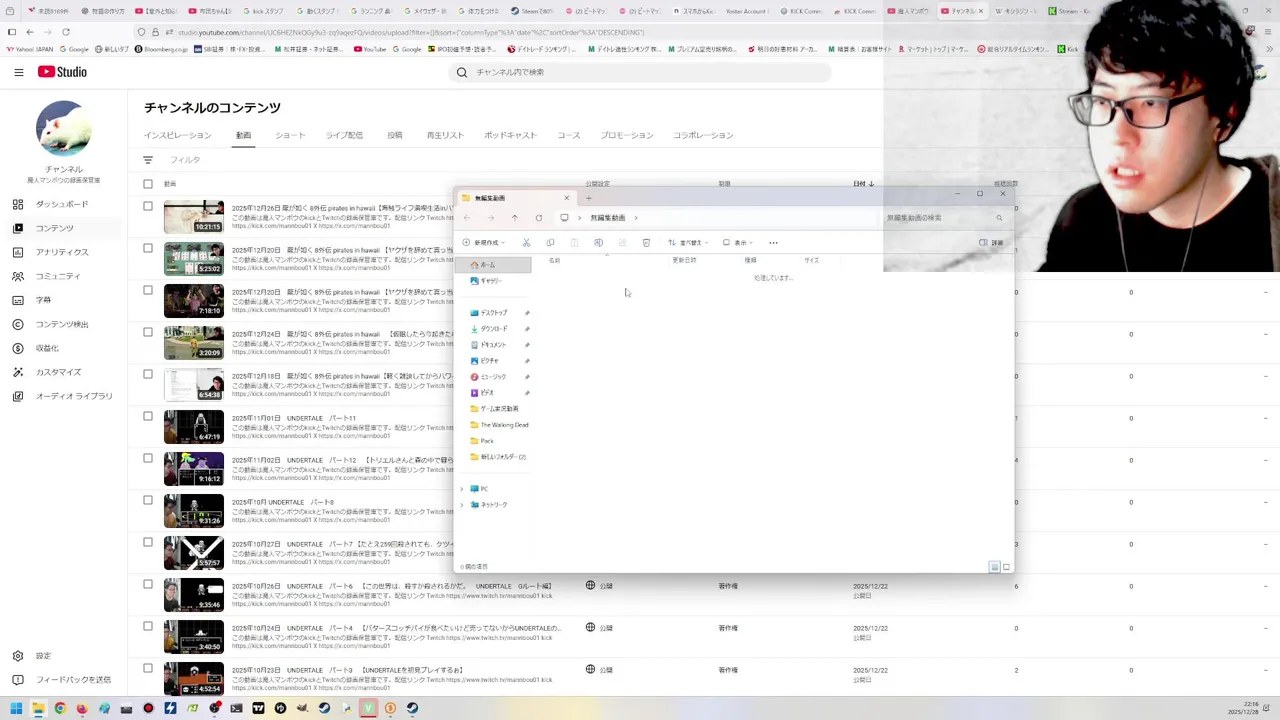Switch to Posts (投稿) tab
Viewport: 1280px width, 720px height.
tap(395, 135)
